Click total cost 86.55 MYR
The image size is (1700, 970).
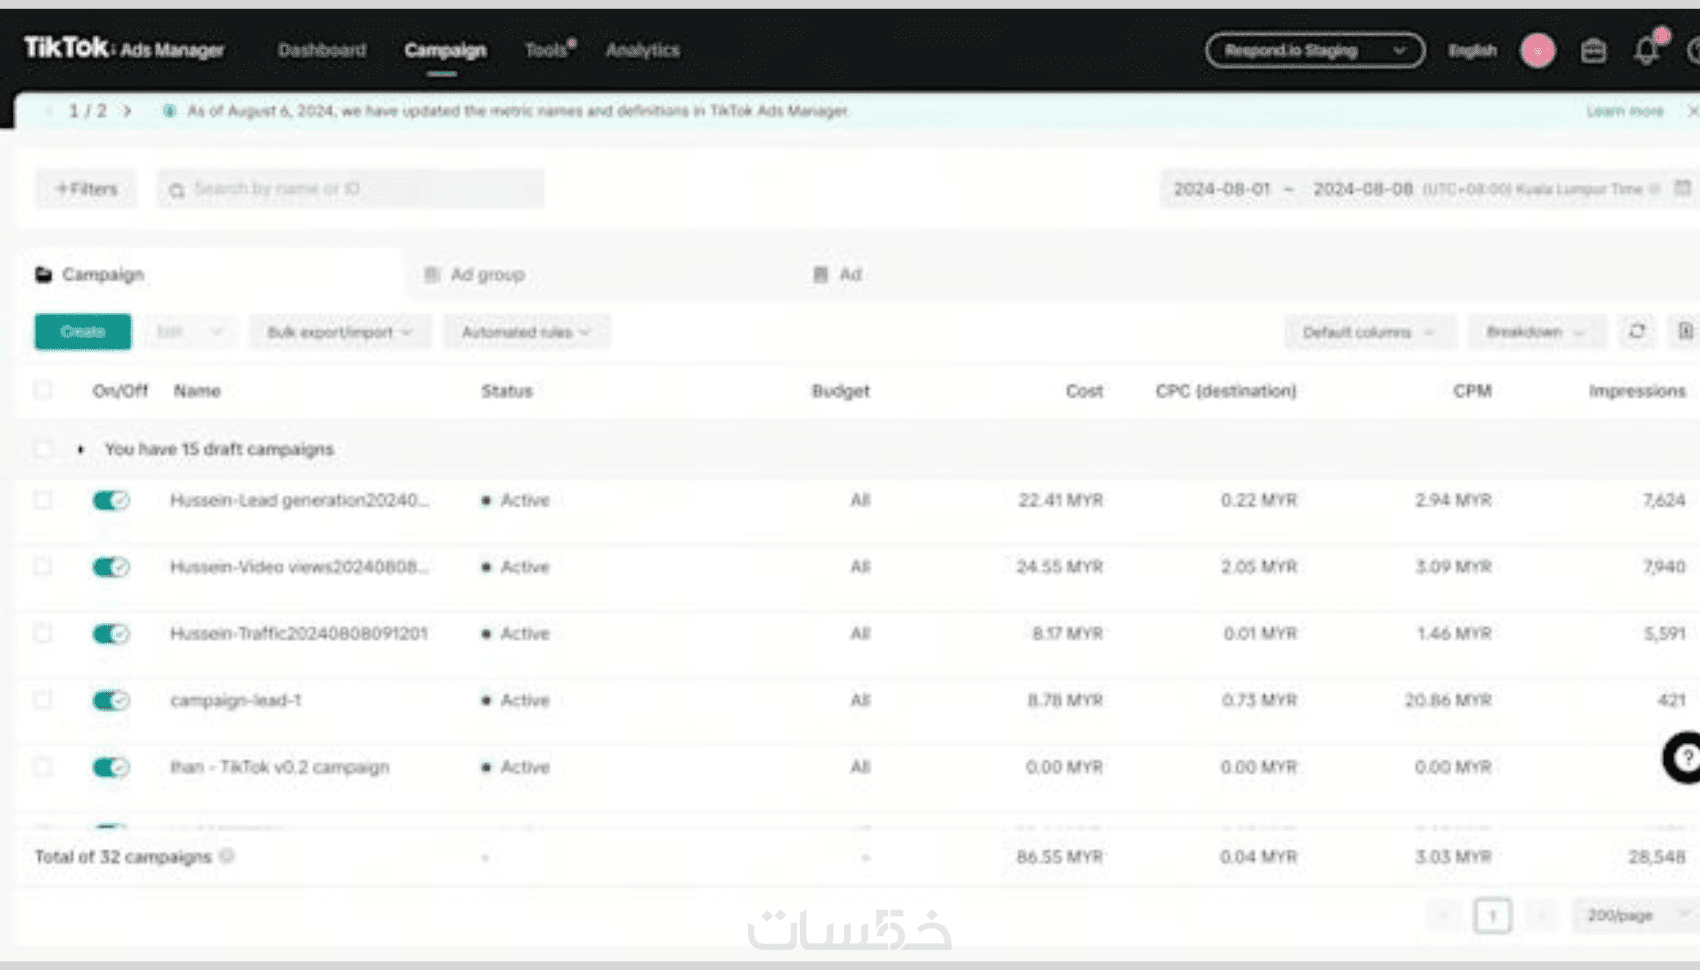(x=1059, y=857)
